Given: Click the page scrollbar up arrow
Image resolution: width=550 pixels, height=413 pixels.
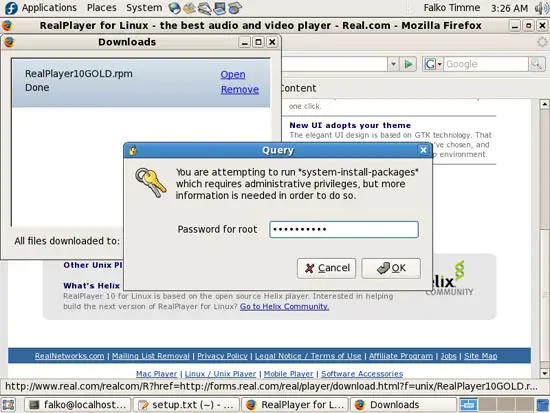Looking at the screenshot, I should (x=544, y=104).
